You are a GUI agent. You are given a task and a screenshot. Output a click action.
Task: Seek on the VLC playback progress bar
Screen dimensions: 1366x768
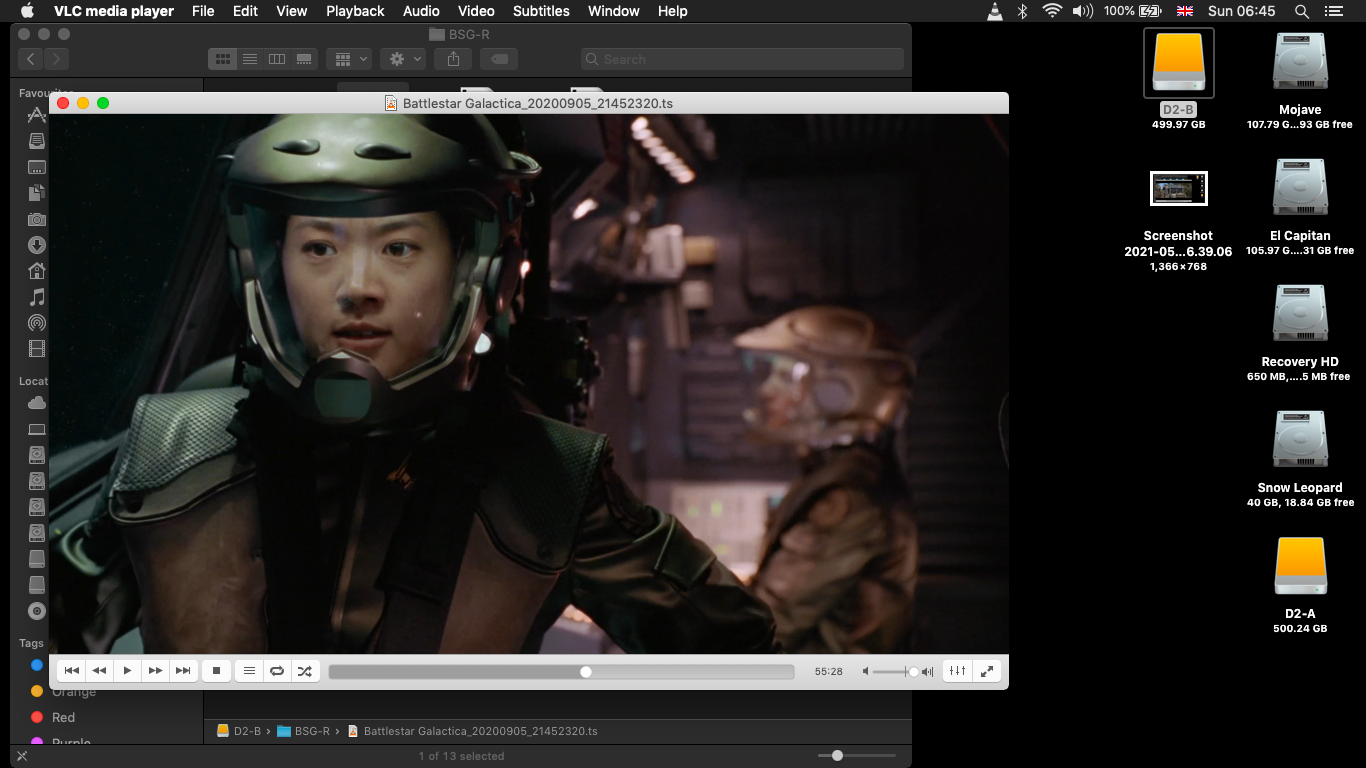click(561, 672)
